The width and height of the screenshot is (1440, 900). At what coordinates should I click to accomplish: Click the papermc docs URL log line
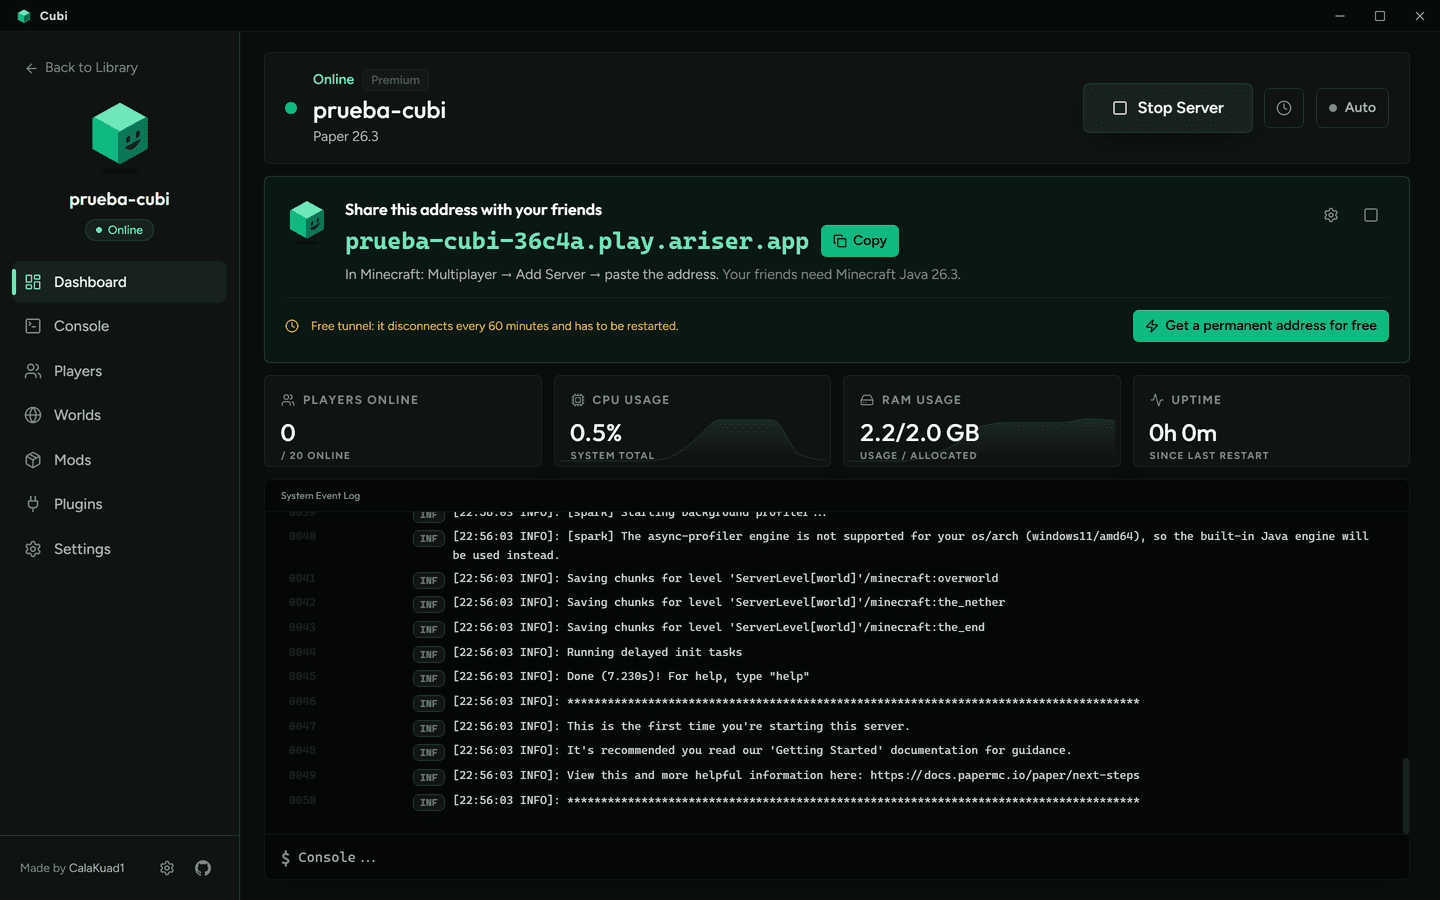pos(796,775)
